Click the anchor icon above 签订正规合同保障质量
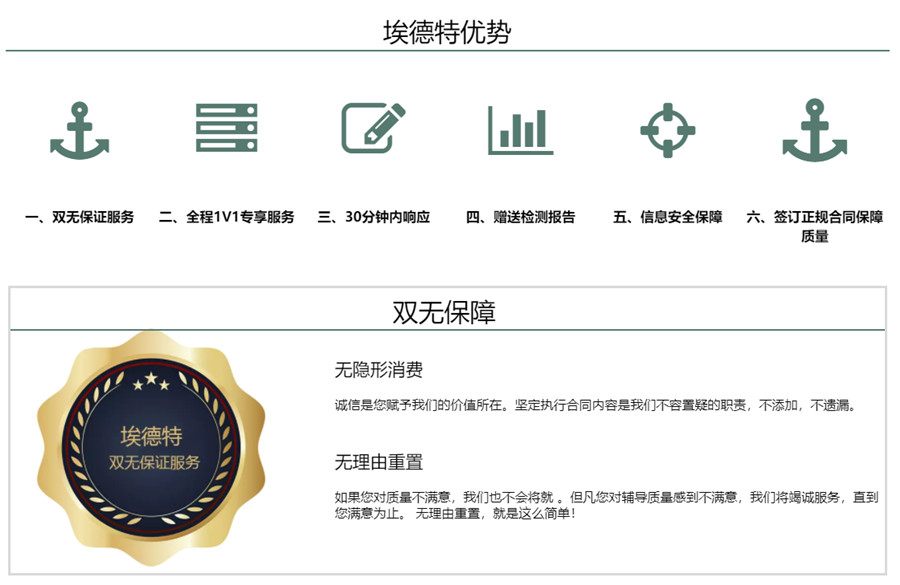 [814, 130]
